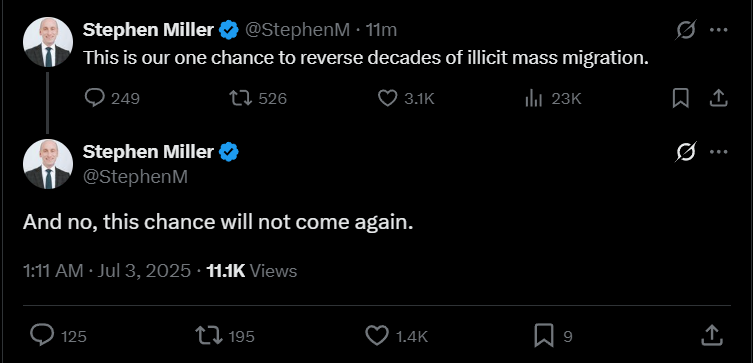The width and height of the screenshot is (753, 363).
Task: Open Grok icon on the first tweet
Action: pyautogui.click(x=685, y=30)
